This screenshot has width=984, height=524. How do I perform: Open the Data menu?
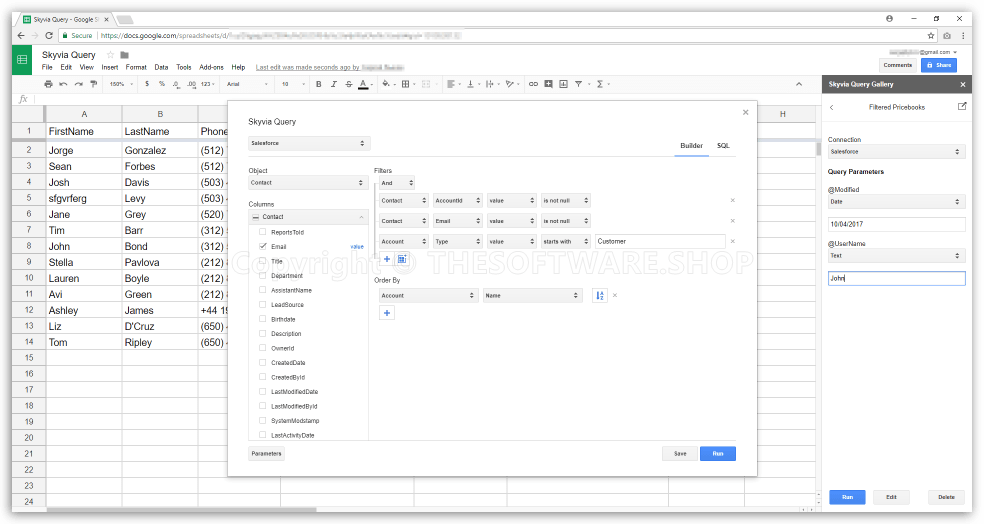161,67
